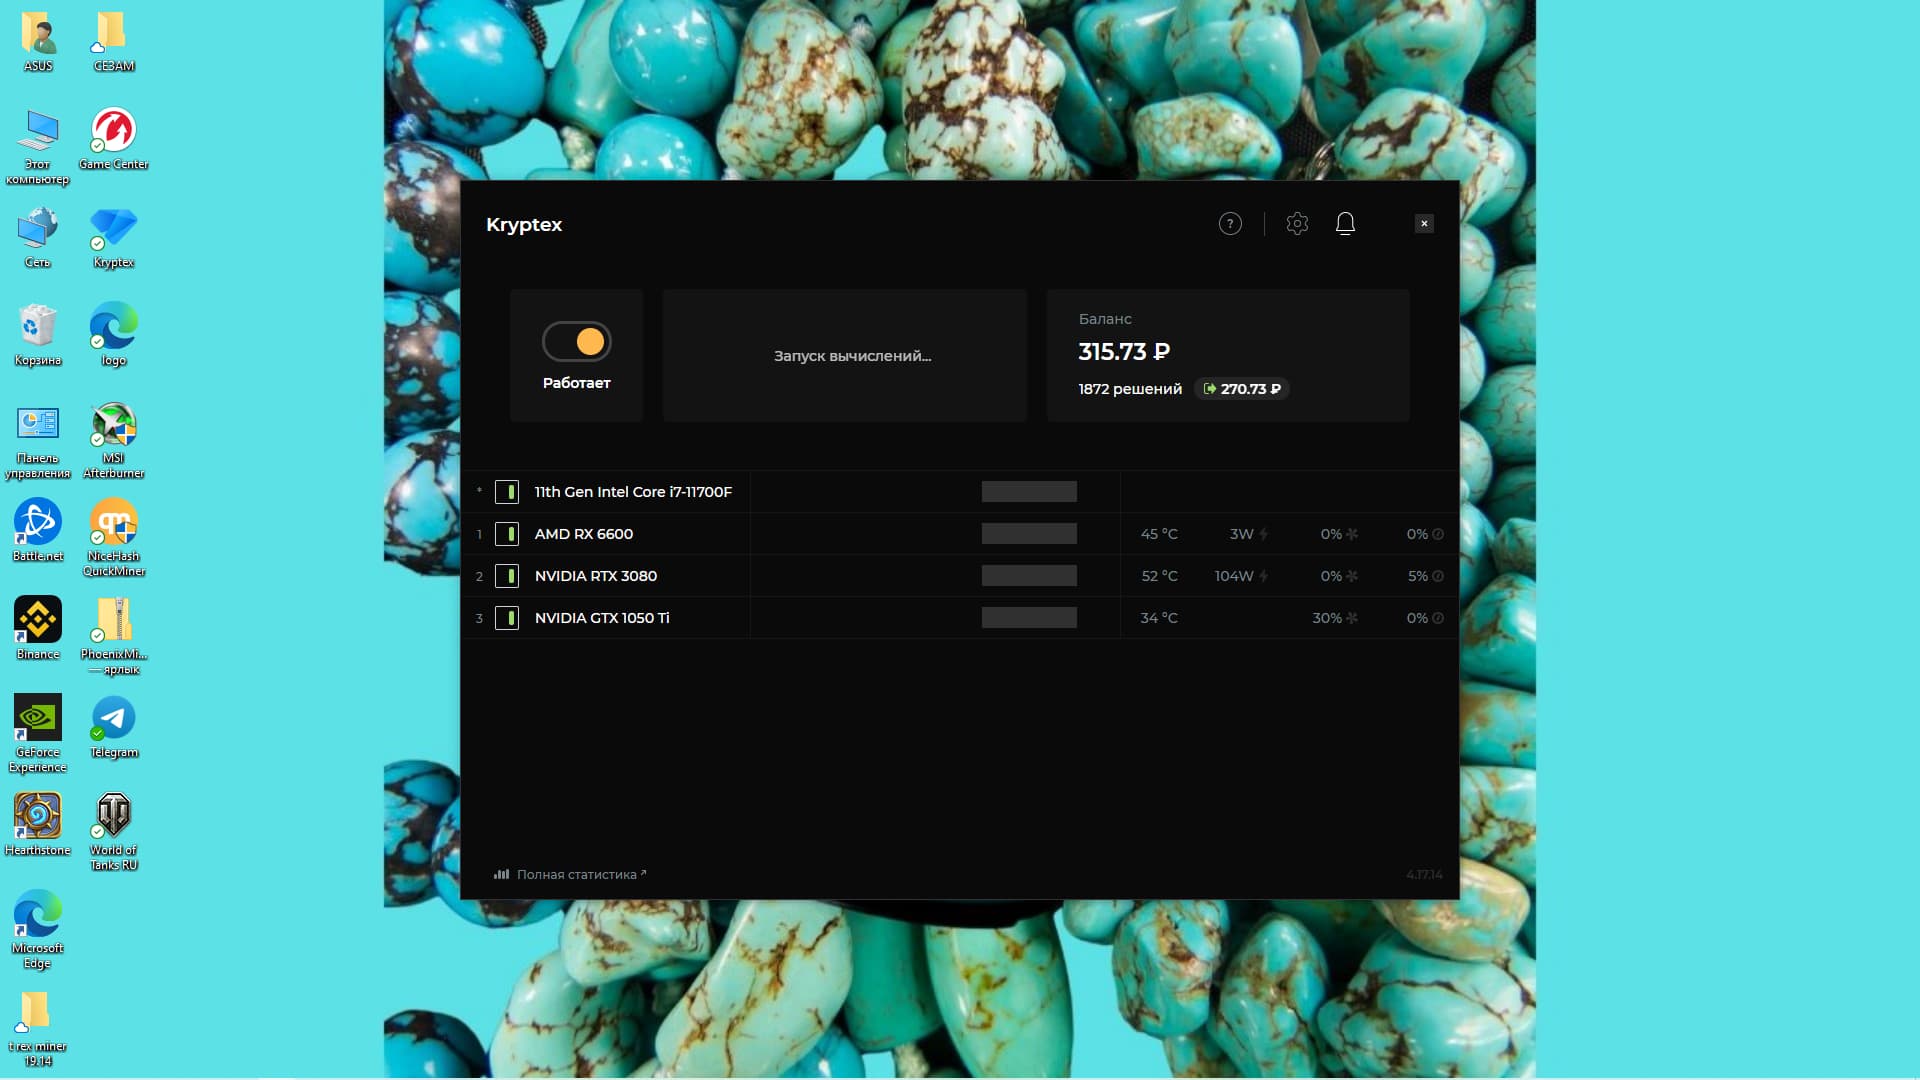1920x1080 pixels.
Task: Select the AMD RX 6600 device name
Action: [x=584, y=534]
